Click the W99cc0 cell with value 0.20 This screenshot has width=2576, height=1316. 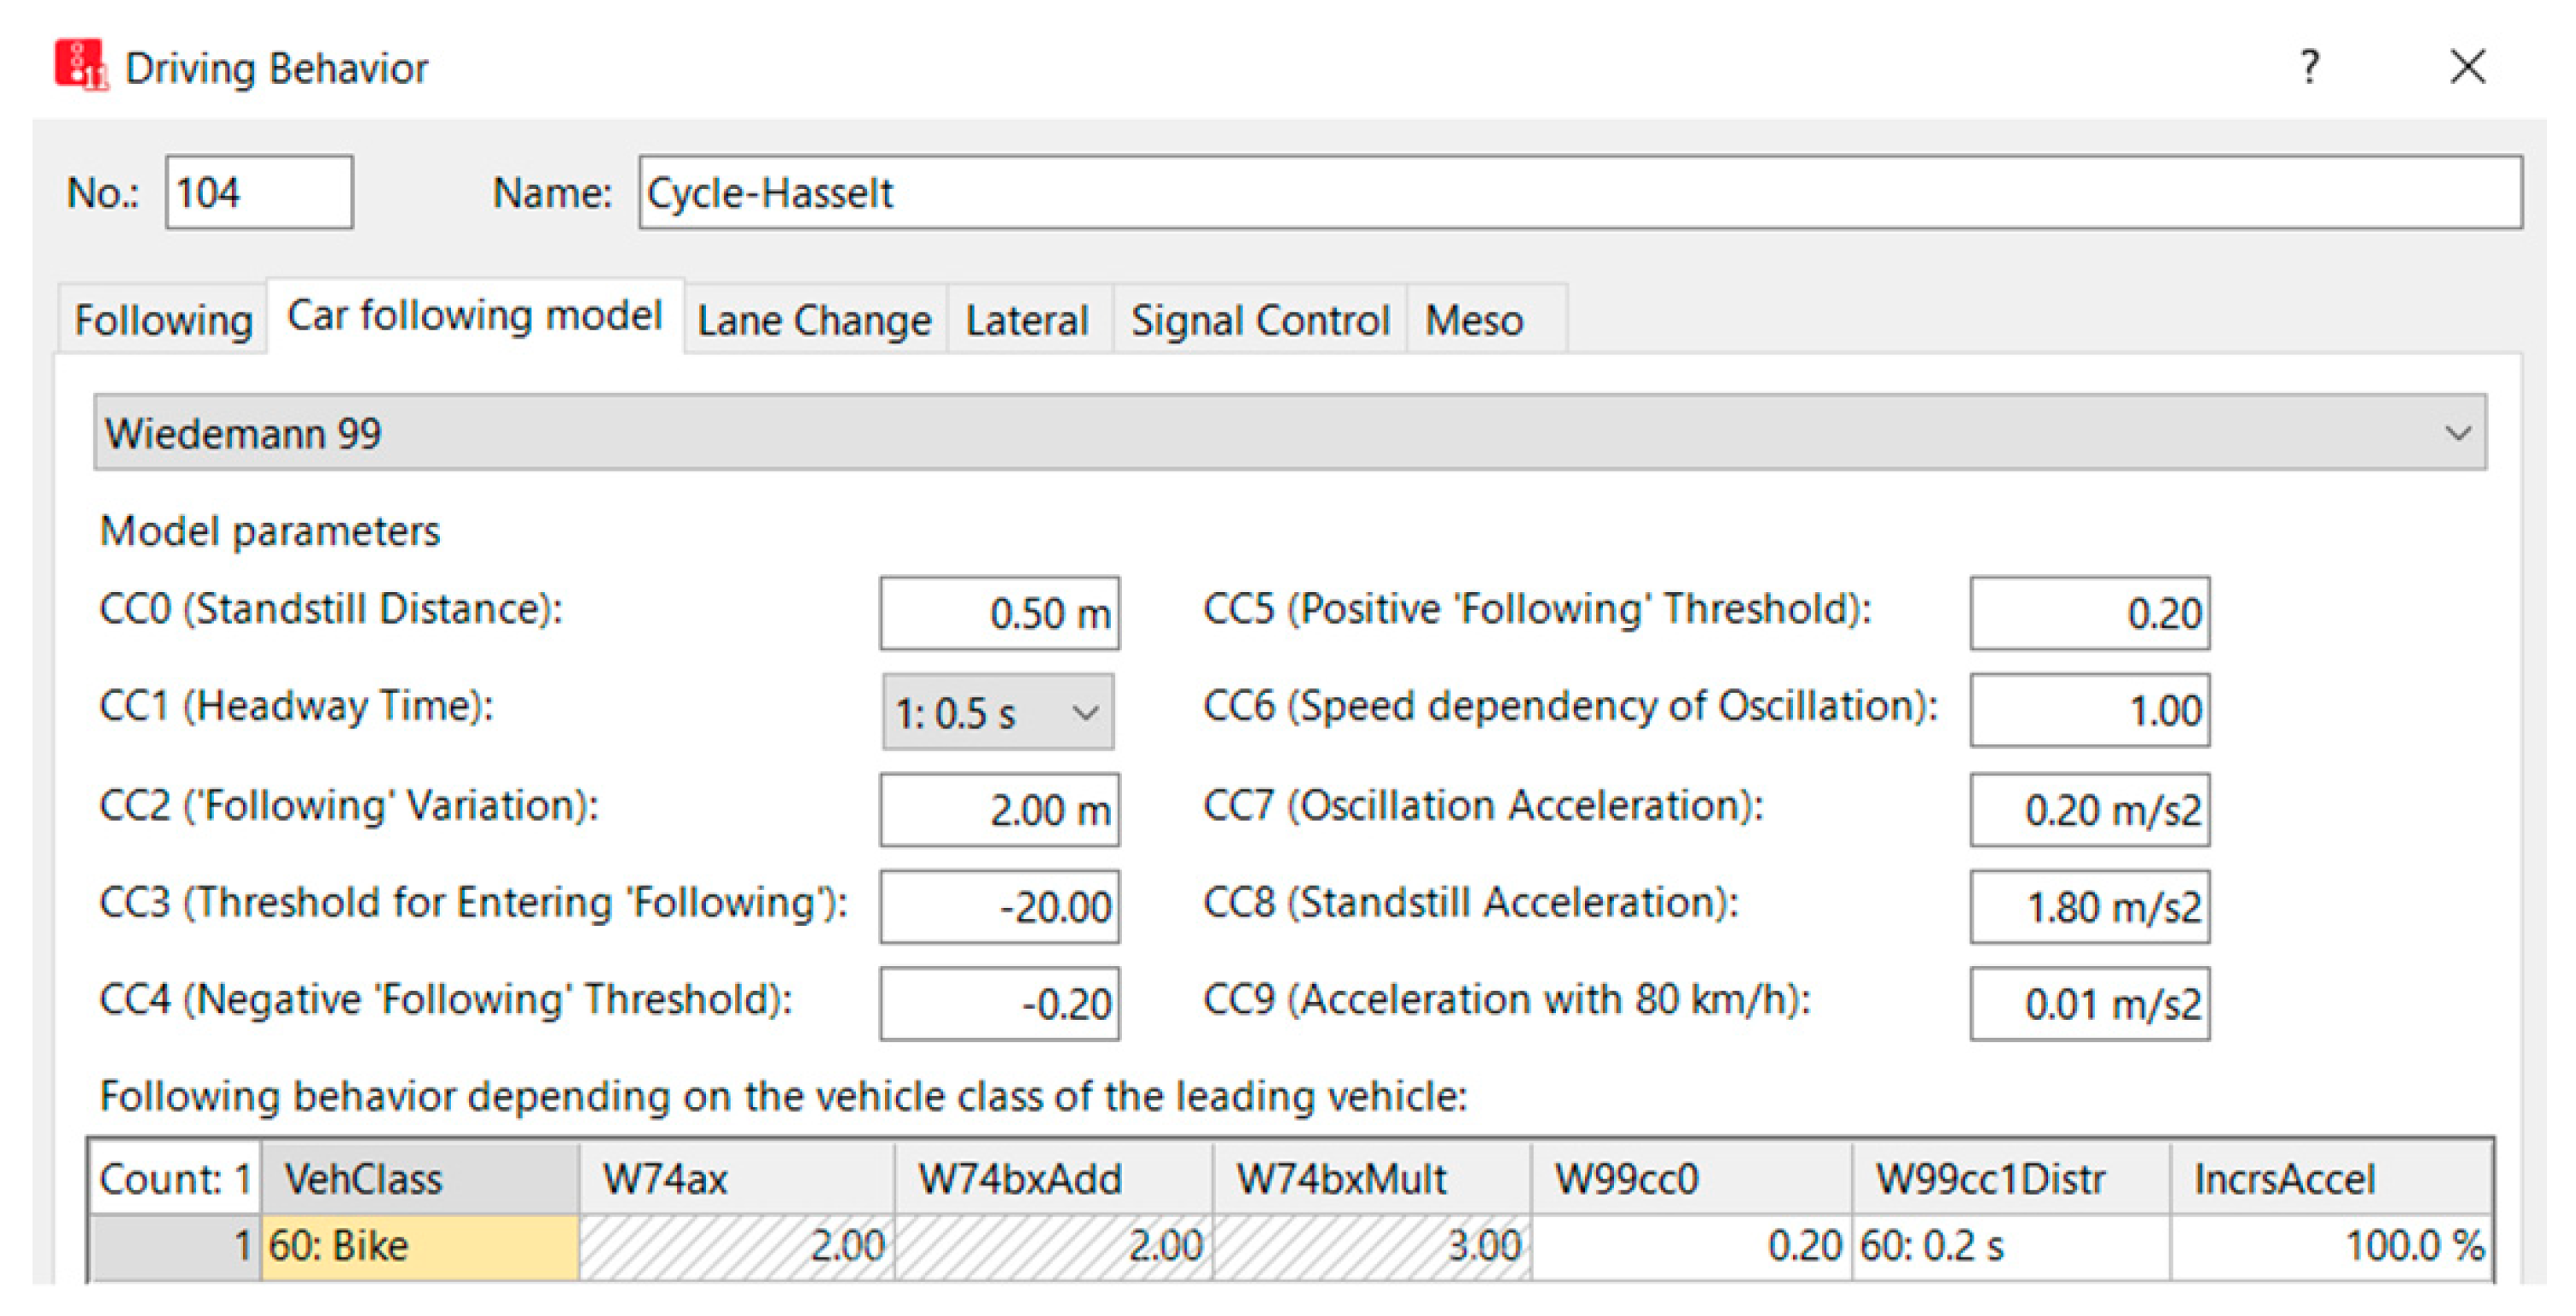1691,1247
